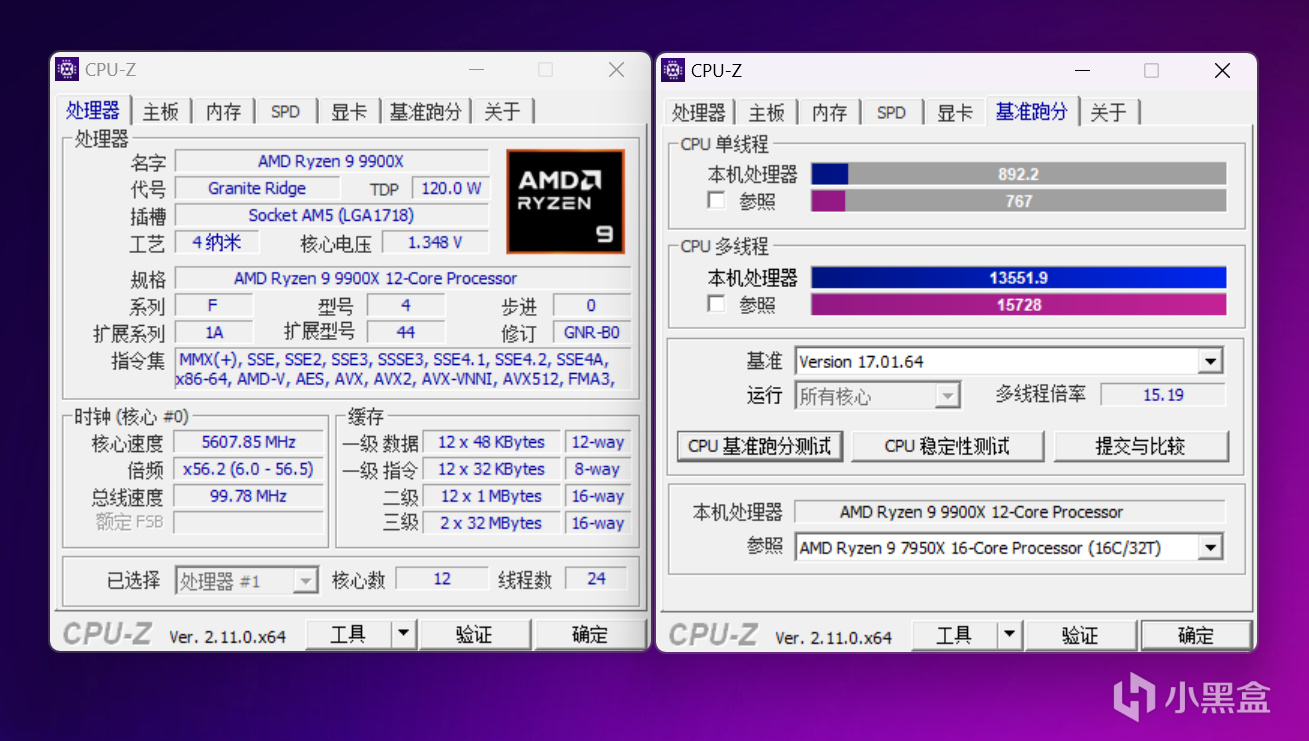
Task: Open the 运行 所有核心 dropdown
Action: [947, 396]
